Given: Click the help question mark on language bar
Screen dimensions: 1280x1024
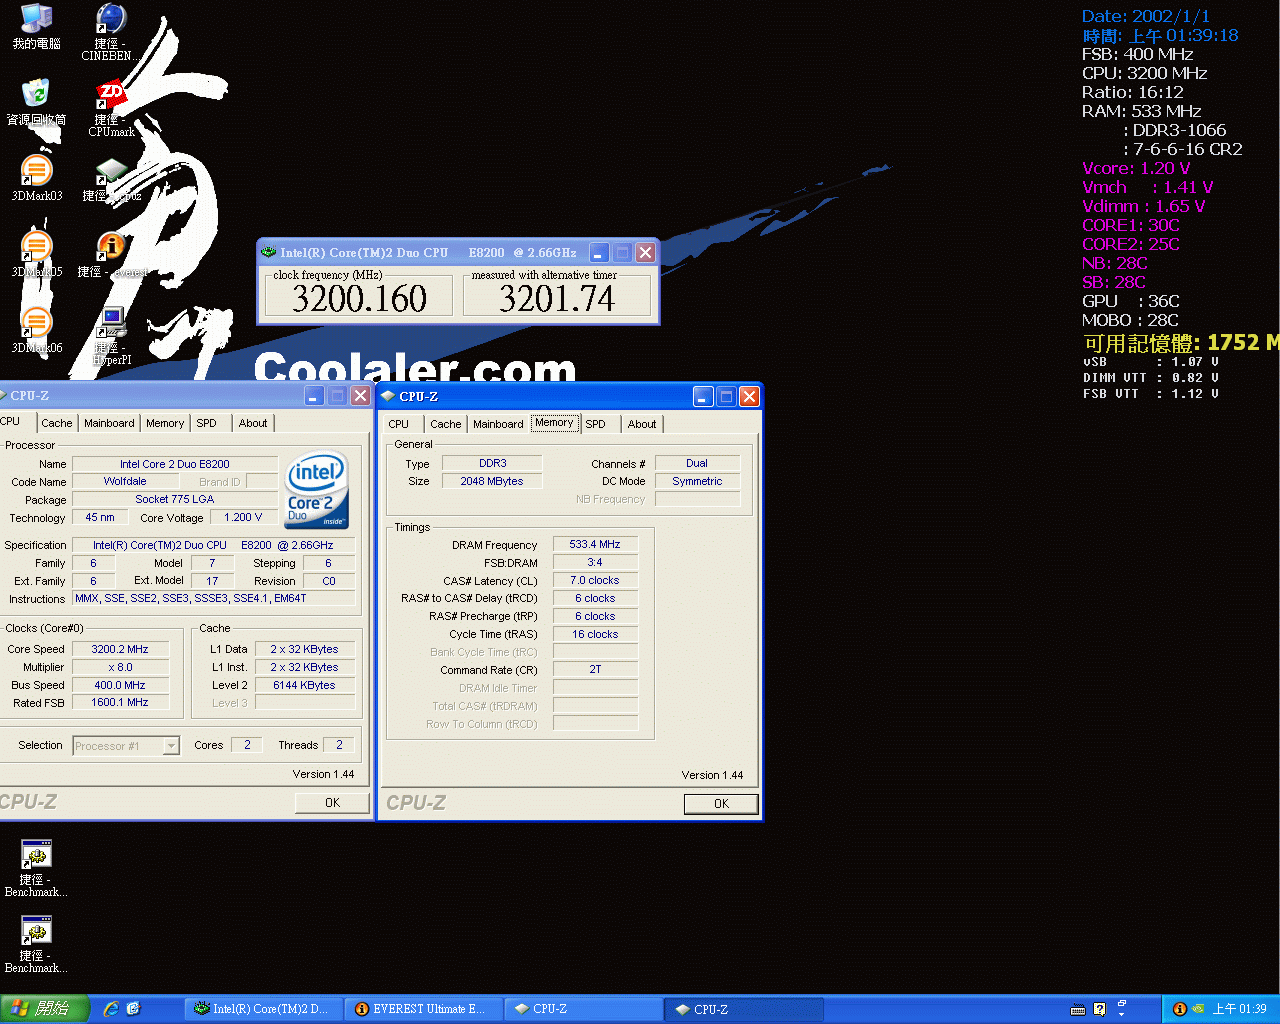Looking at the screenshot, I should [x=1100, y=1009].
